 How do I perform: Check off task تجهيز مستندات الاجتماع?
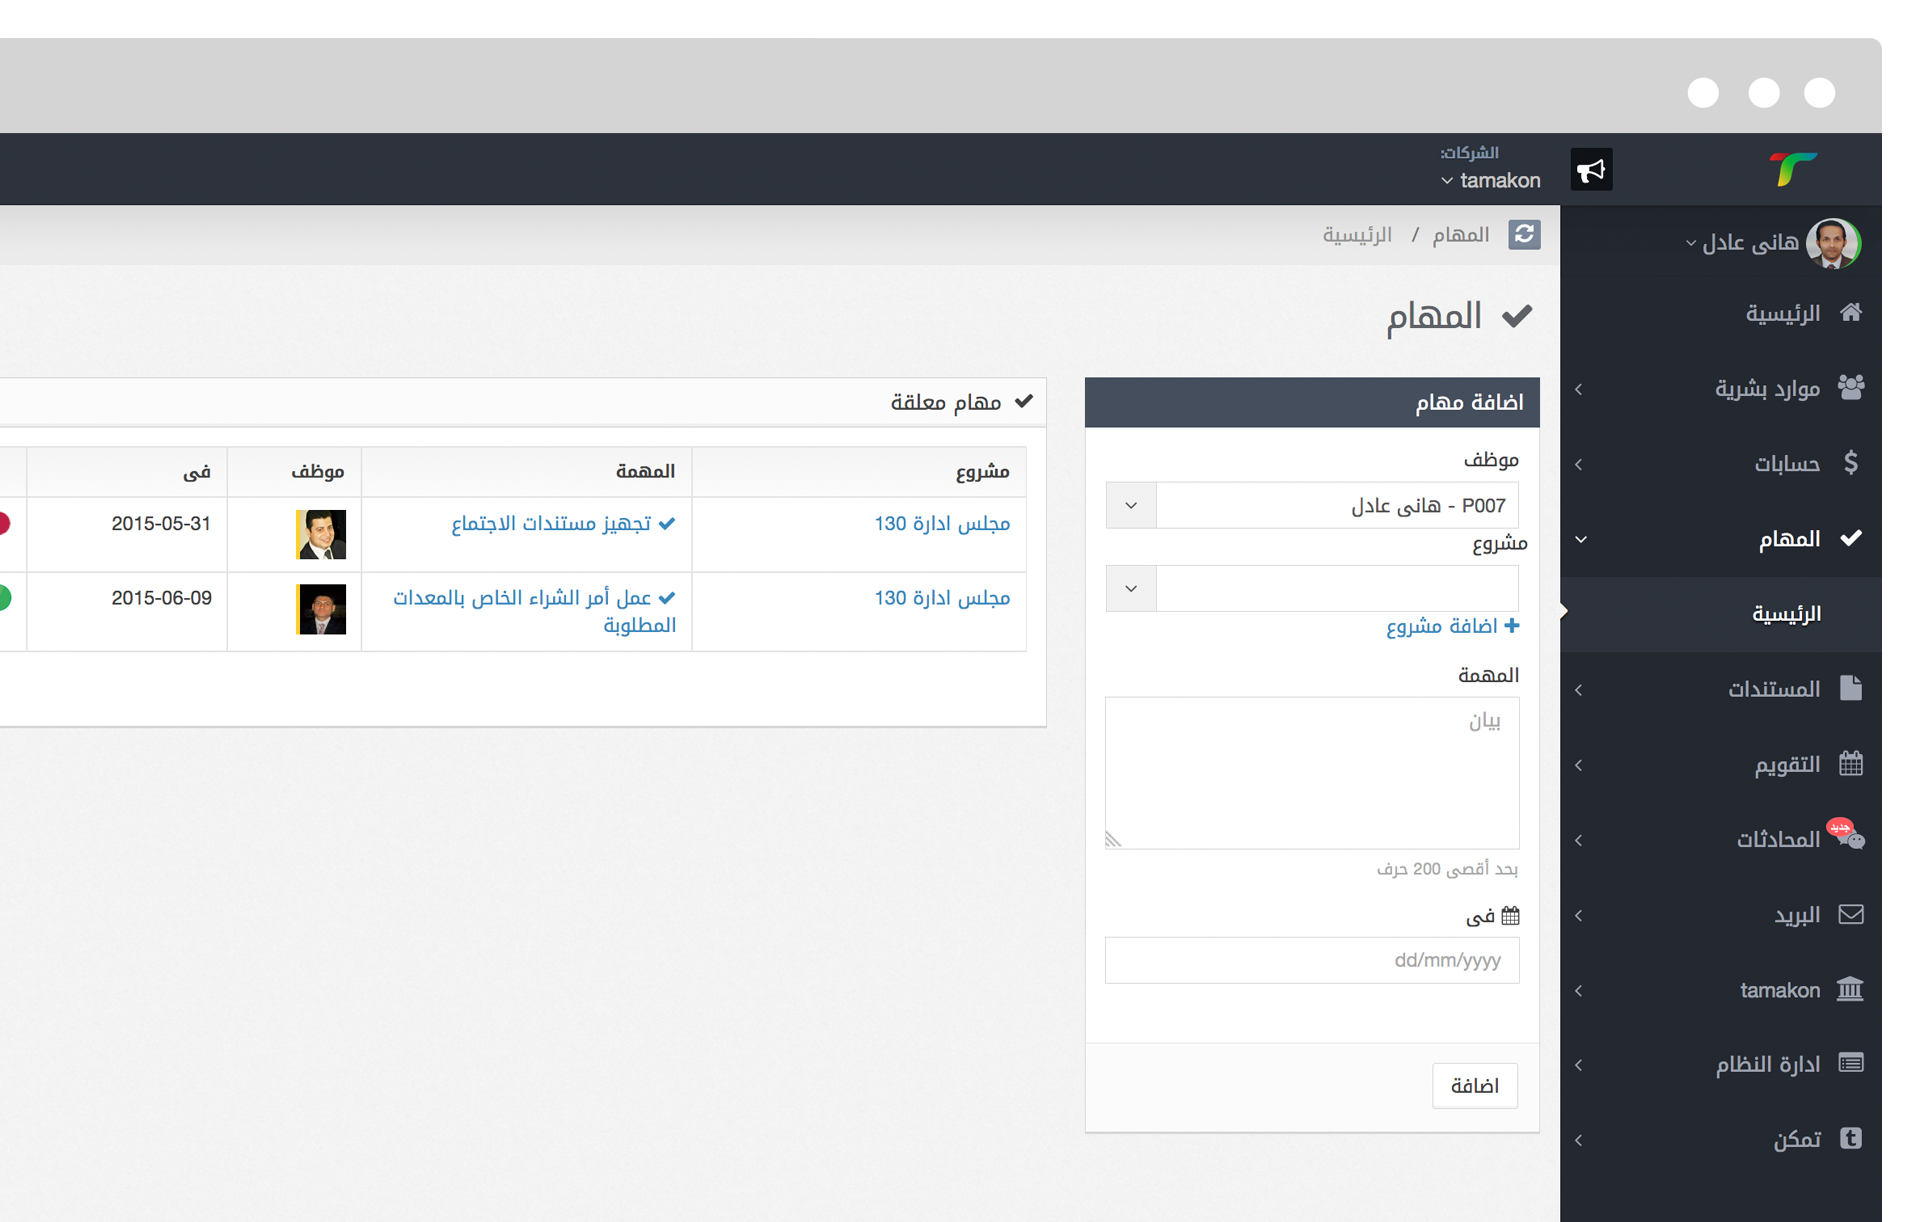click(x=667, y=523)
